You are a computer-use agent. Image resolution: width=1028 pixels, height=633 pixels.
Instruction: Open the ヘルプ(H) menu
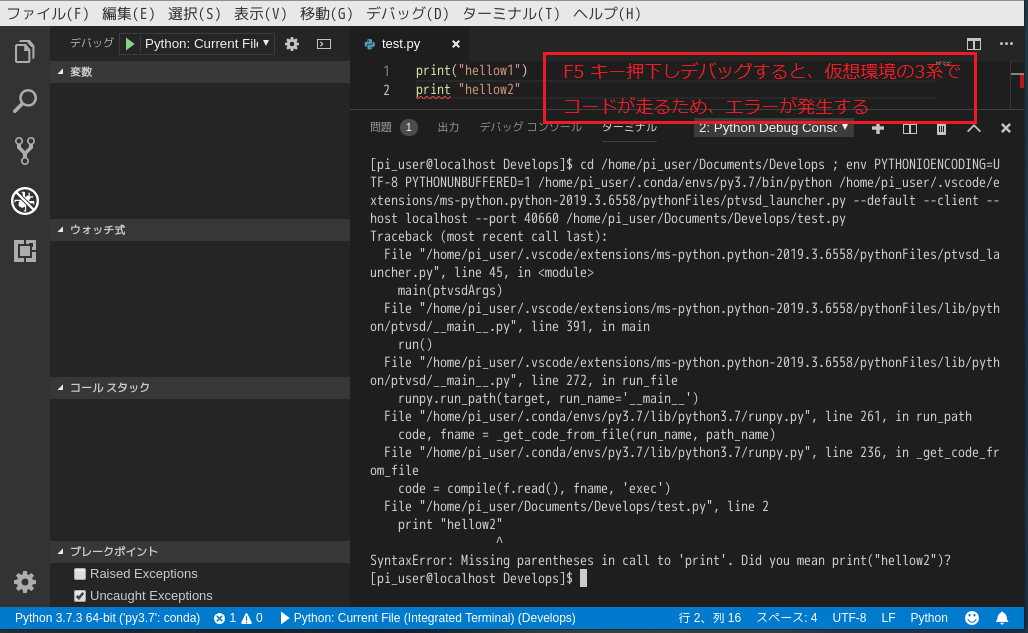click(x=606, y=13)
